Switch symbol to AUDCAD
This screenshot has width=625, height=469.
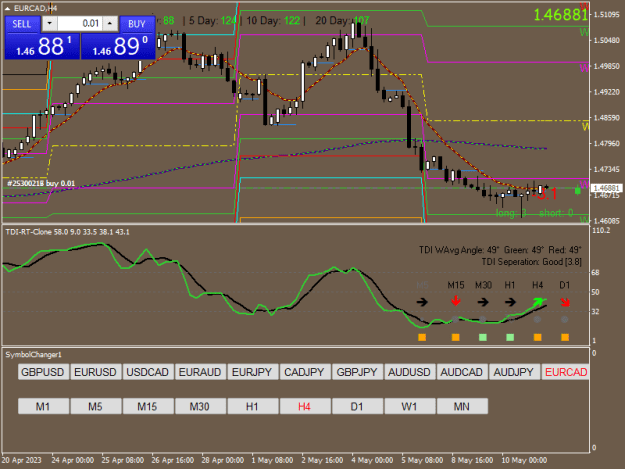[x=462, y=372]
